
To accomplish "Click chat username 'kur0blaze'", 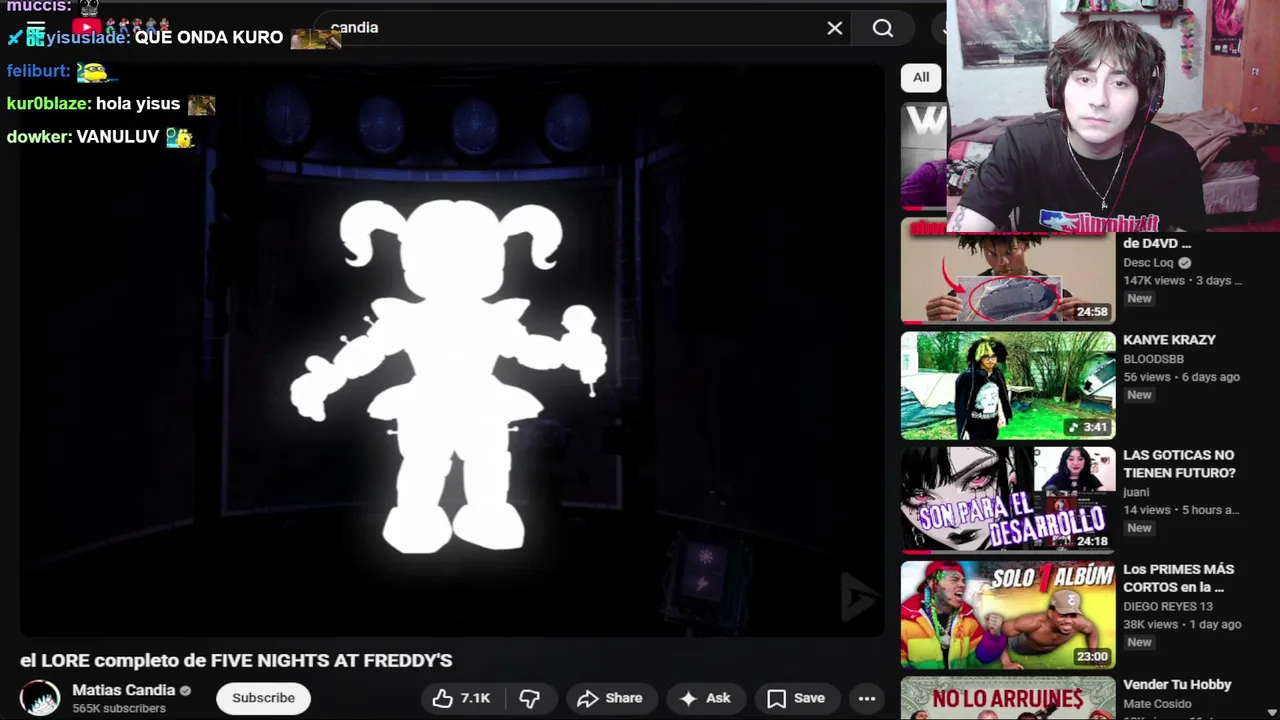I will tap(49, 104).
